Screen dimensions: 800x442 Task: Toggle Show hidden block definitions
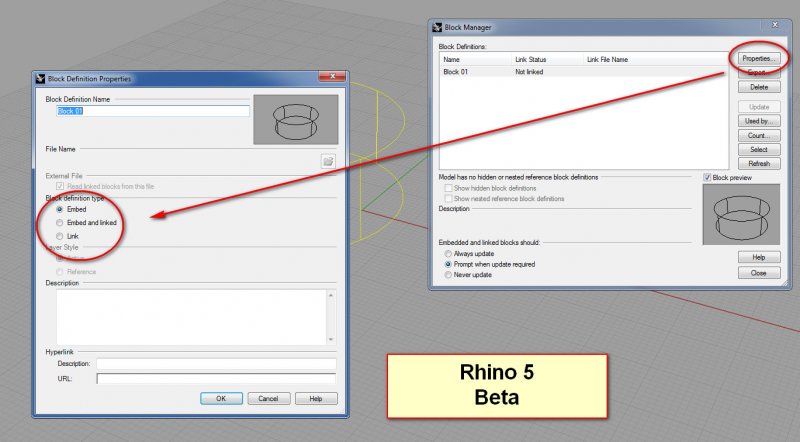click(448, 188)
